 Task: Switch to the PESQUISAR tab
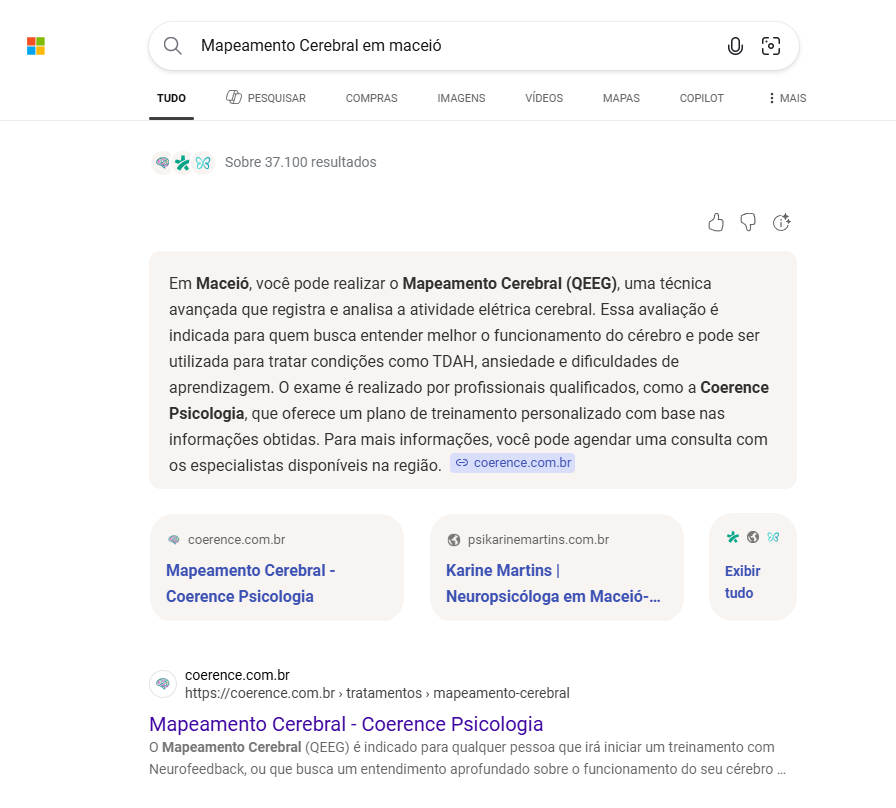[266, 98]
